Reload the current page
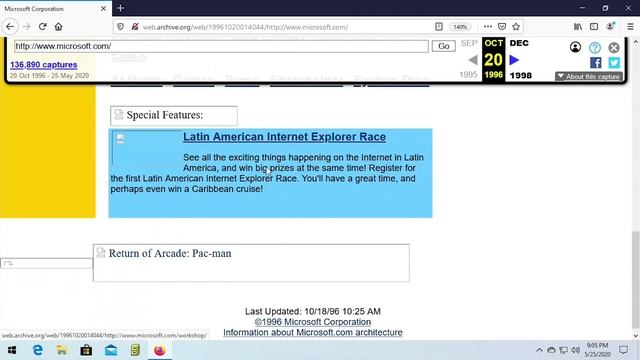This screenshot has width=640, height=360. (x=42, y=27)
